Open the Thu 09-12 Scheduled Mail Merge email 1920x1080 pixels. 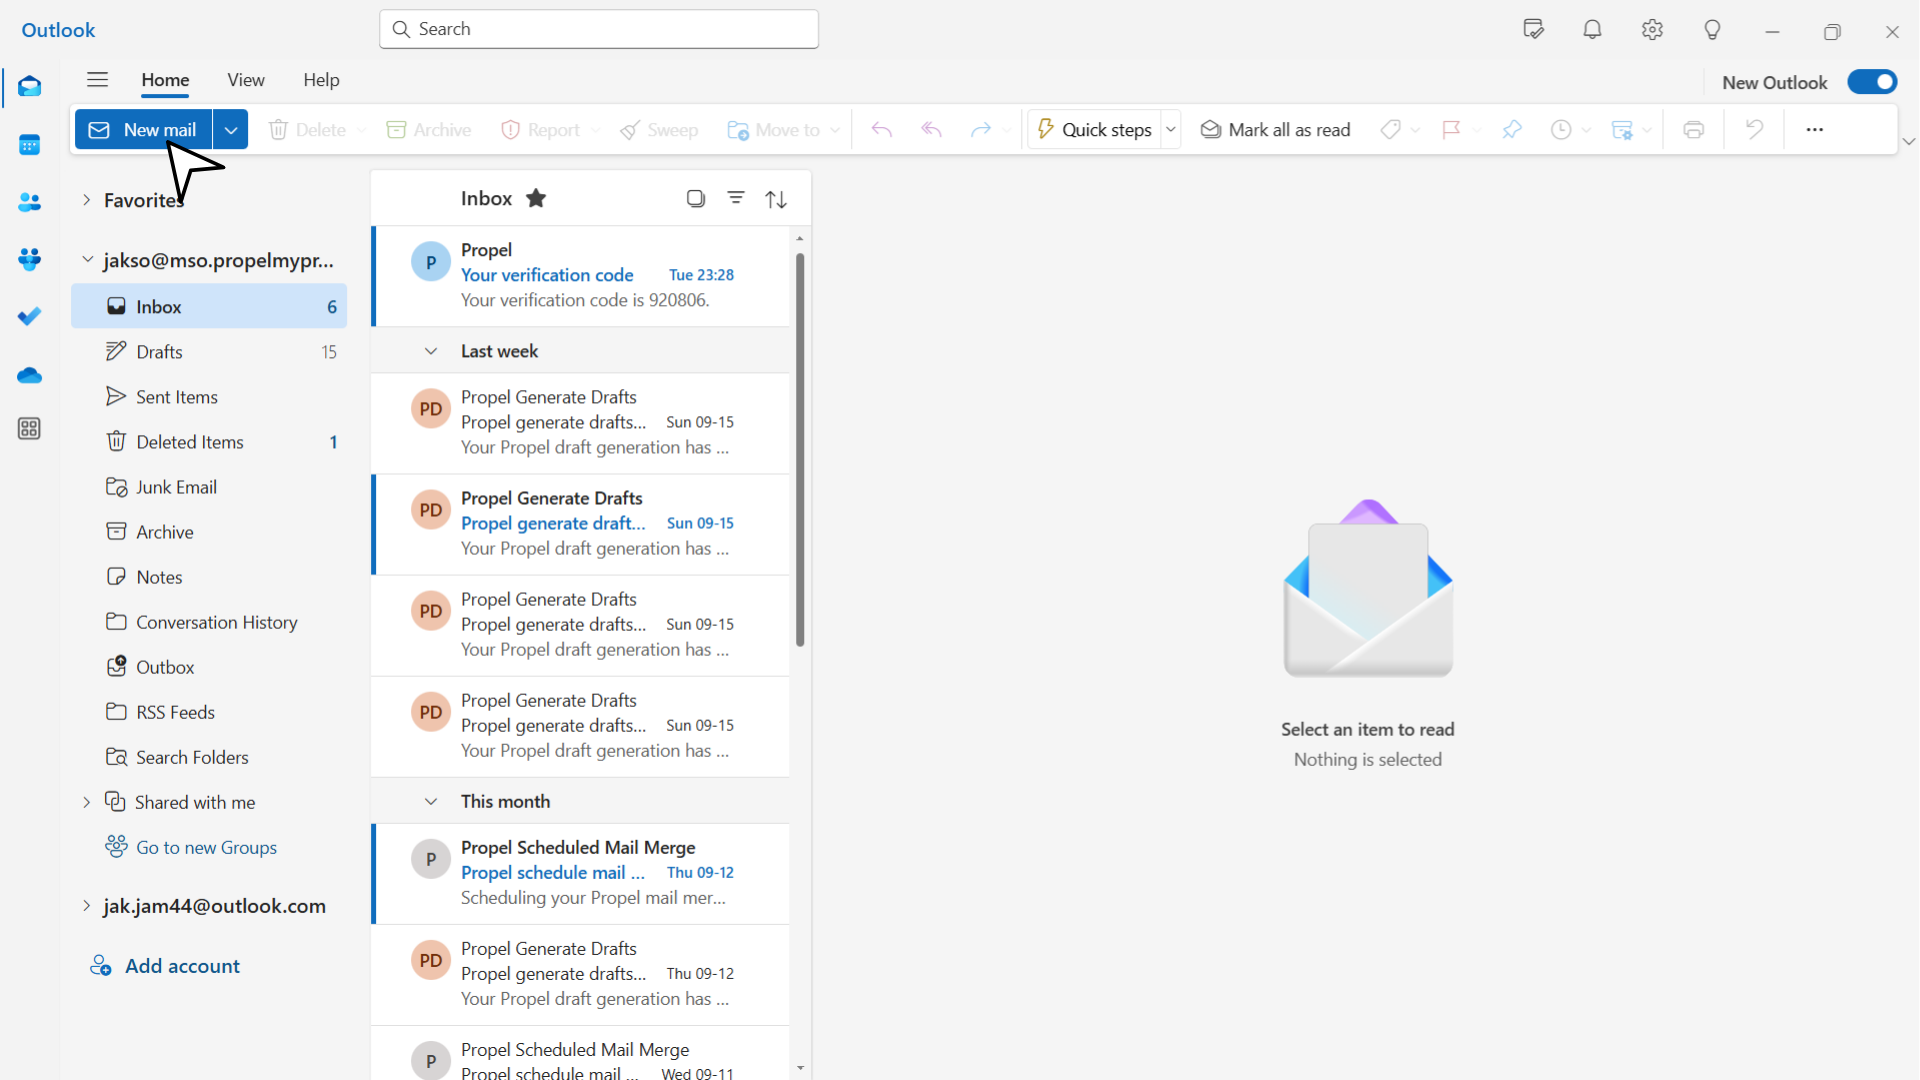pos(581,873)
